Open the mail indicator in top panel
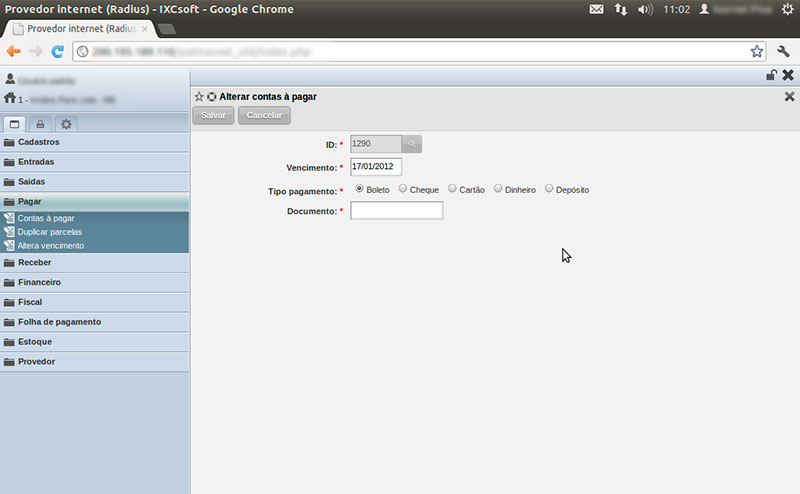800x494 pixels. click(x=596, y=9)
